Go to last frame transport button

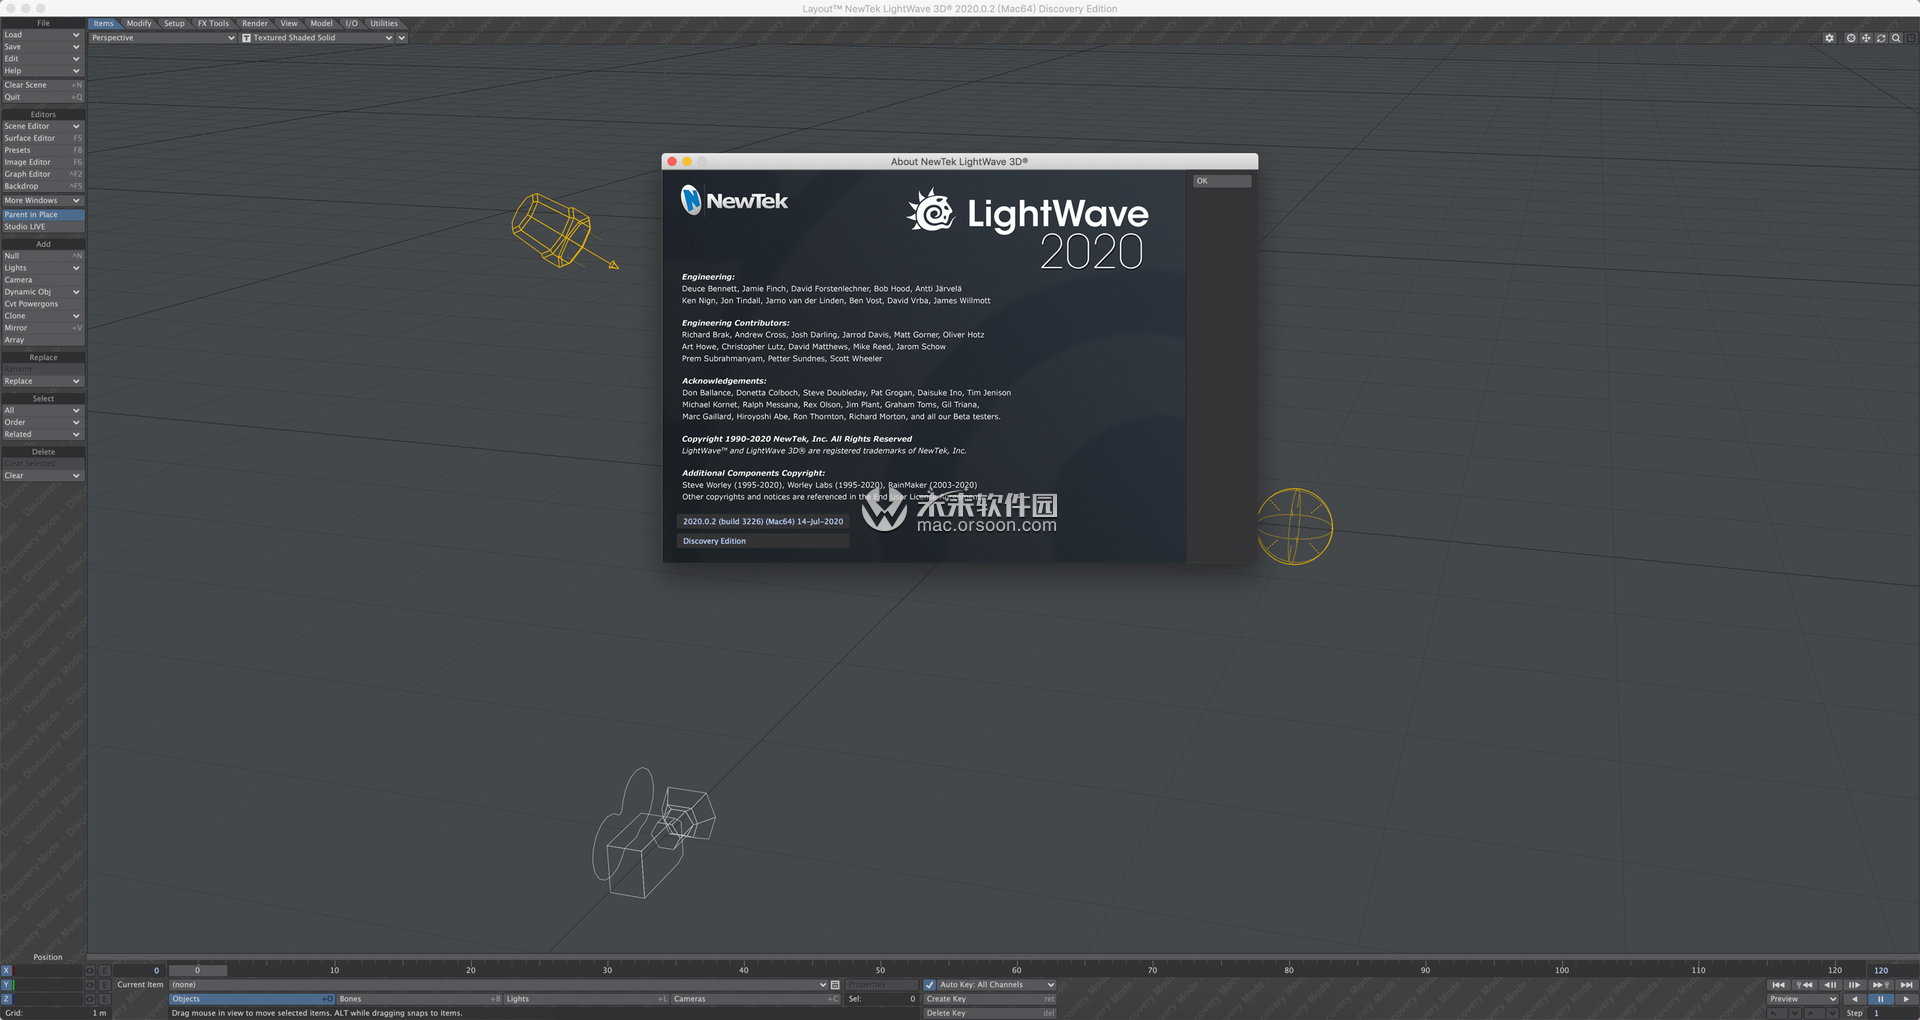click(1907, 985)
